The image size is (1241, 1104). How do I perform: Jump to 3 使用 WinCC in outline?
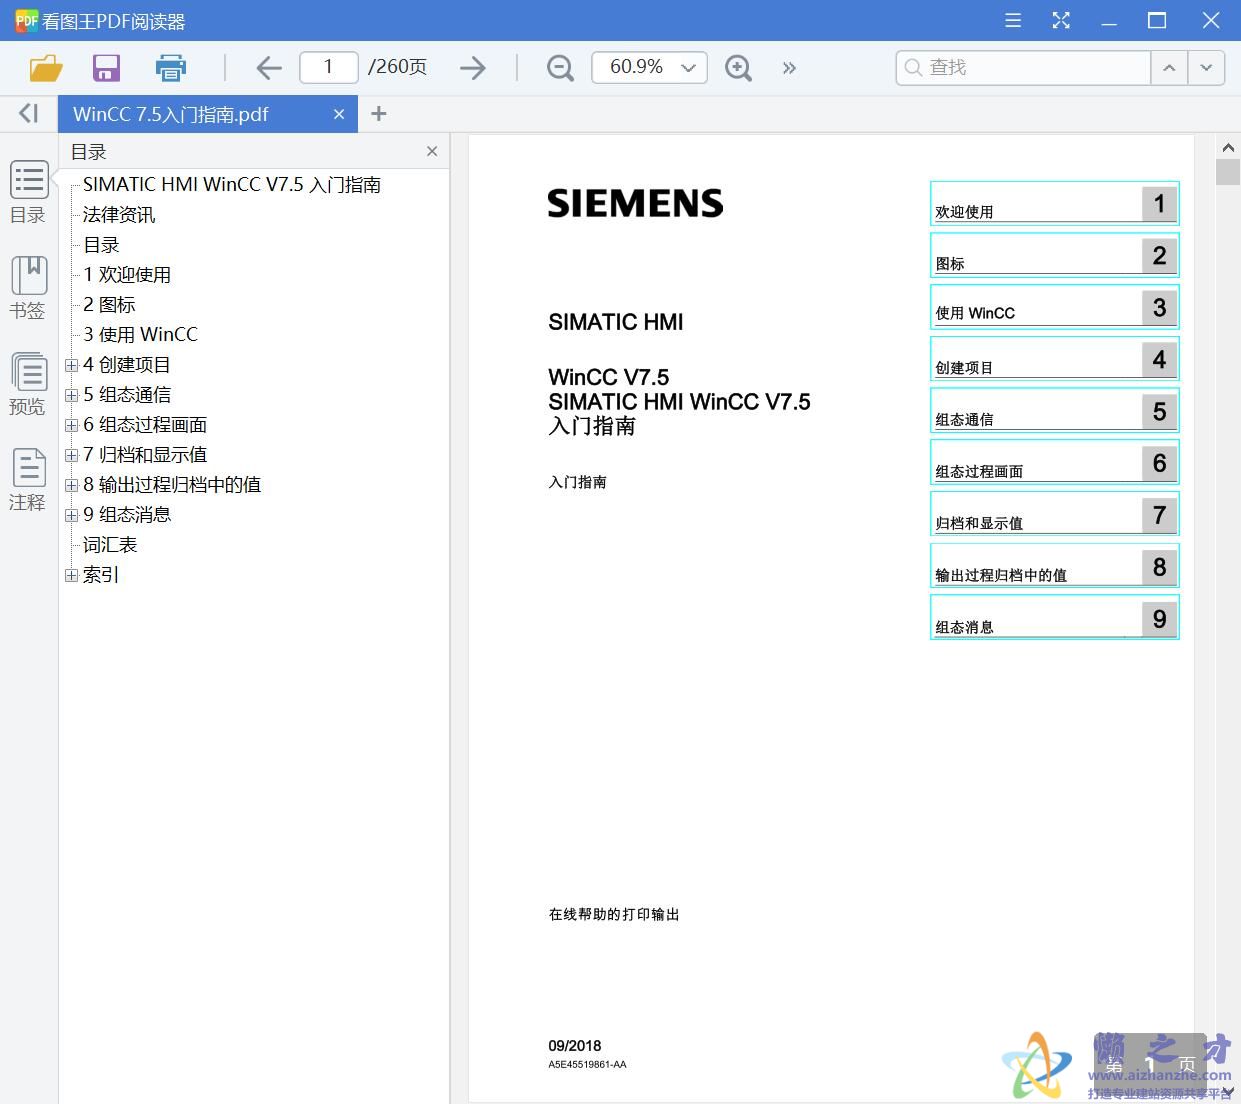coord(140,335)
